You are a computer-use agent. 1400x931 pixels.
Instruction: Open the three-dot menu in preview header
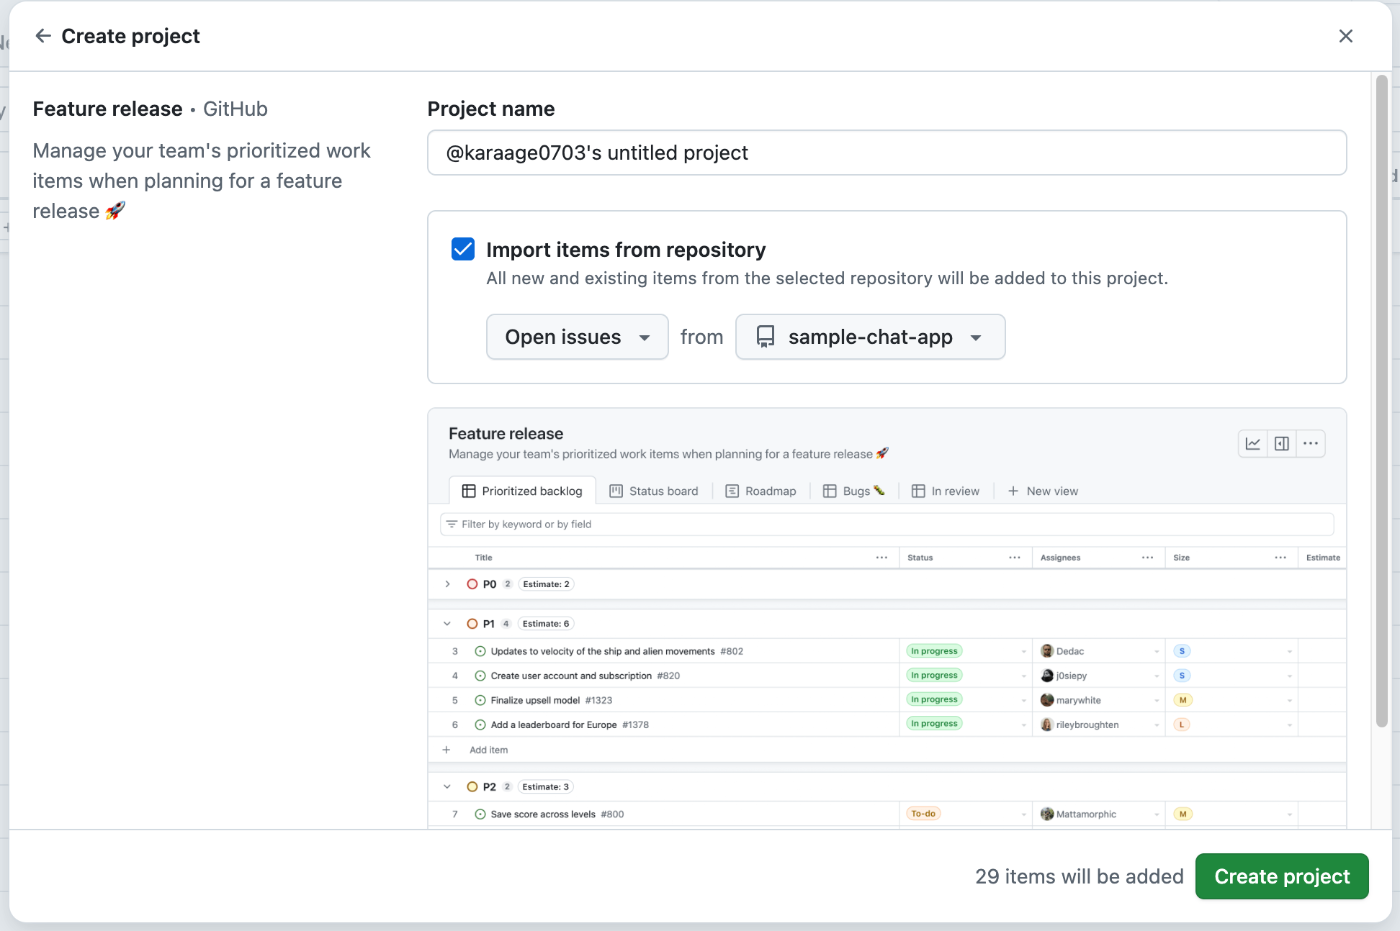coord(1311,444)
